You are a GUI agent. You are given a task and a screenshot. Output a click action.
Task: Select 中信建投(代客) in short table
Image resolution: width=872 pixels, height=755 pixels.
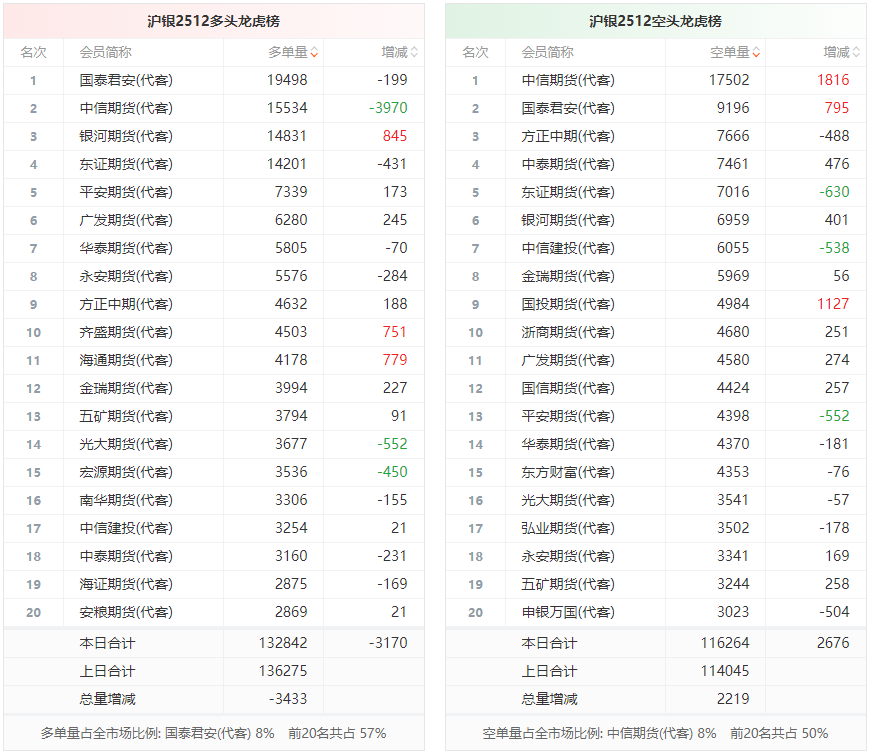click(568, 249)
